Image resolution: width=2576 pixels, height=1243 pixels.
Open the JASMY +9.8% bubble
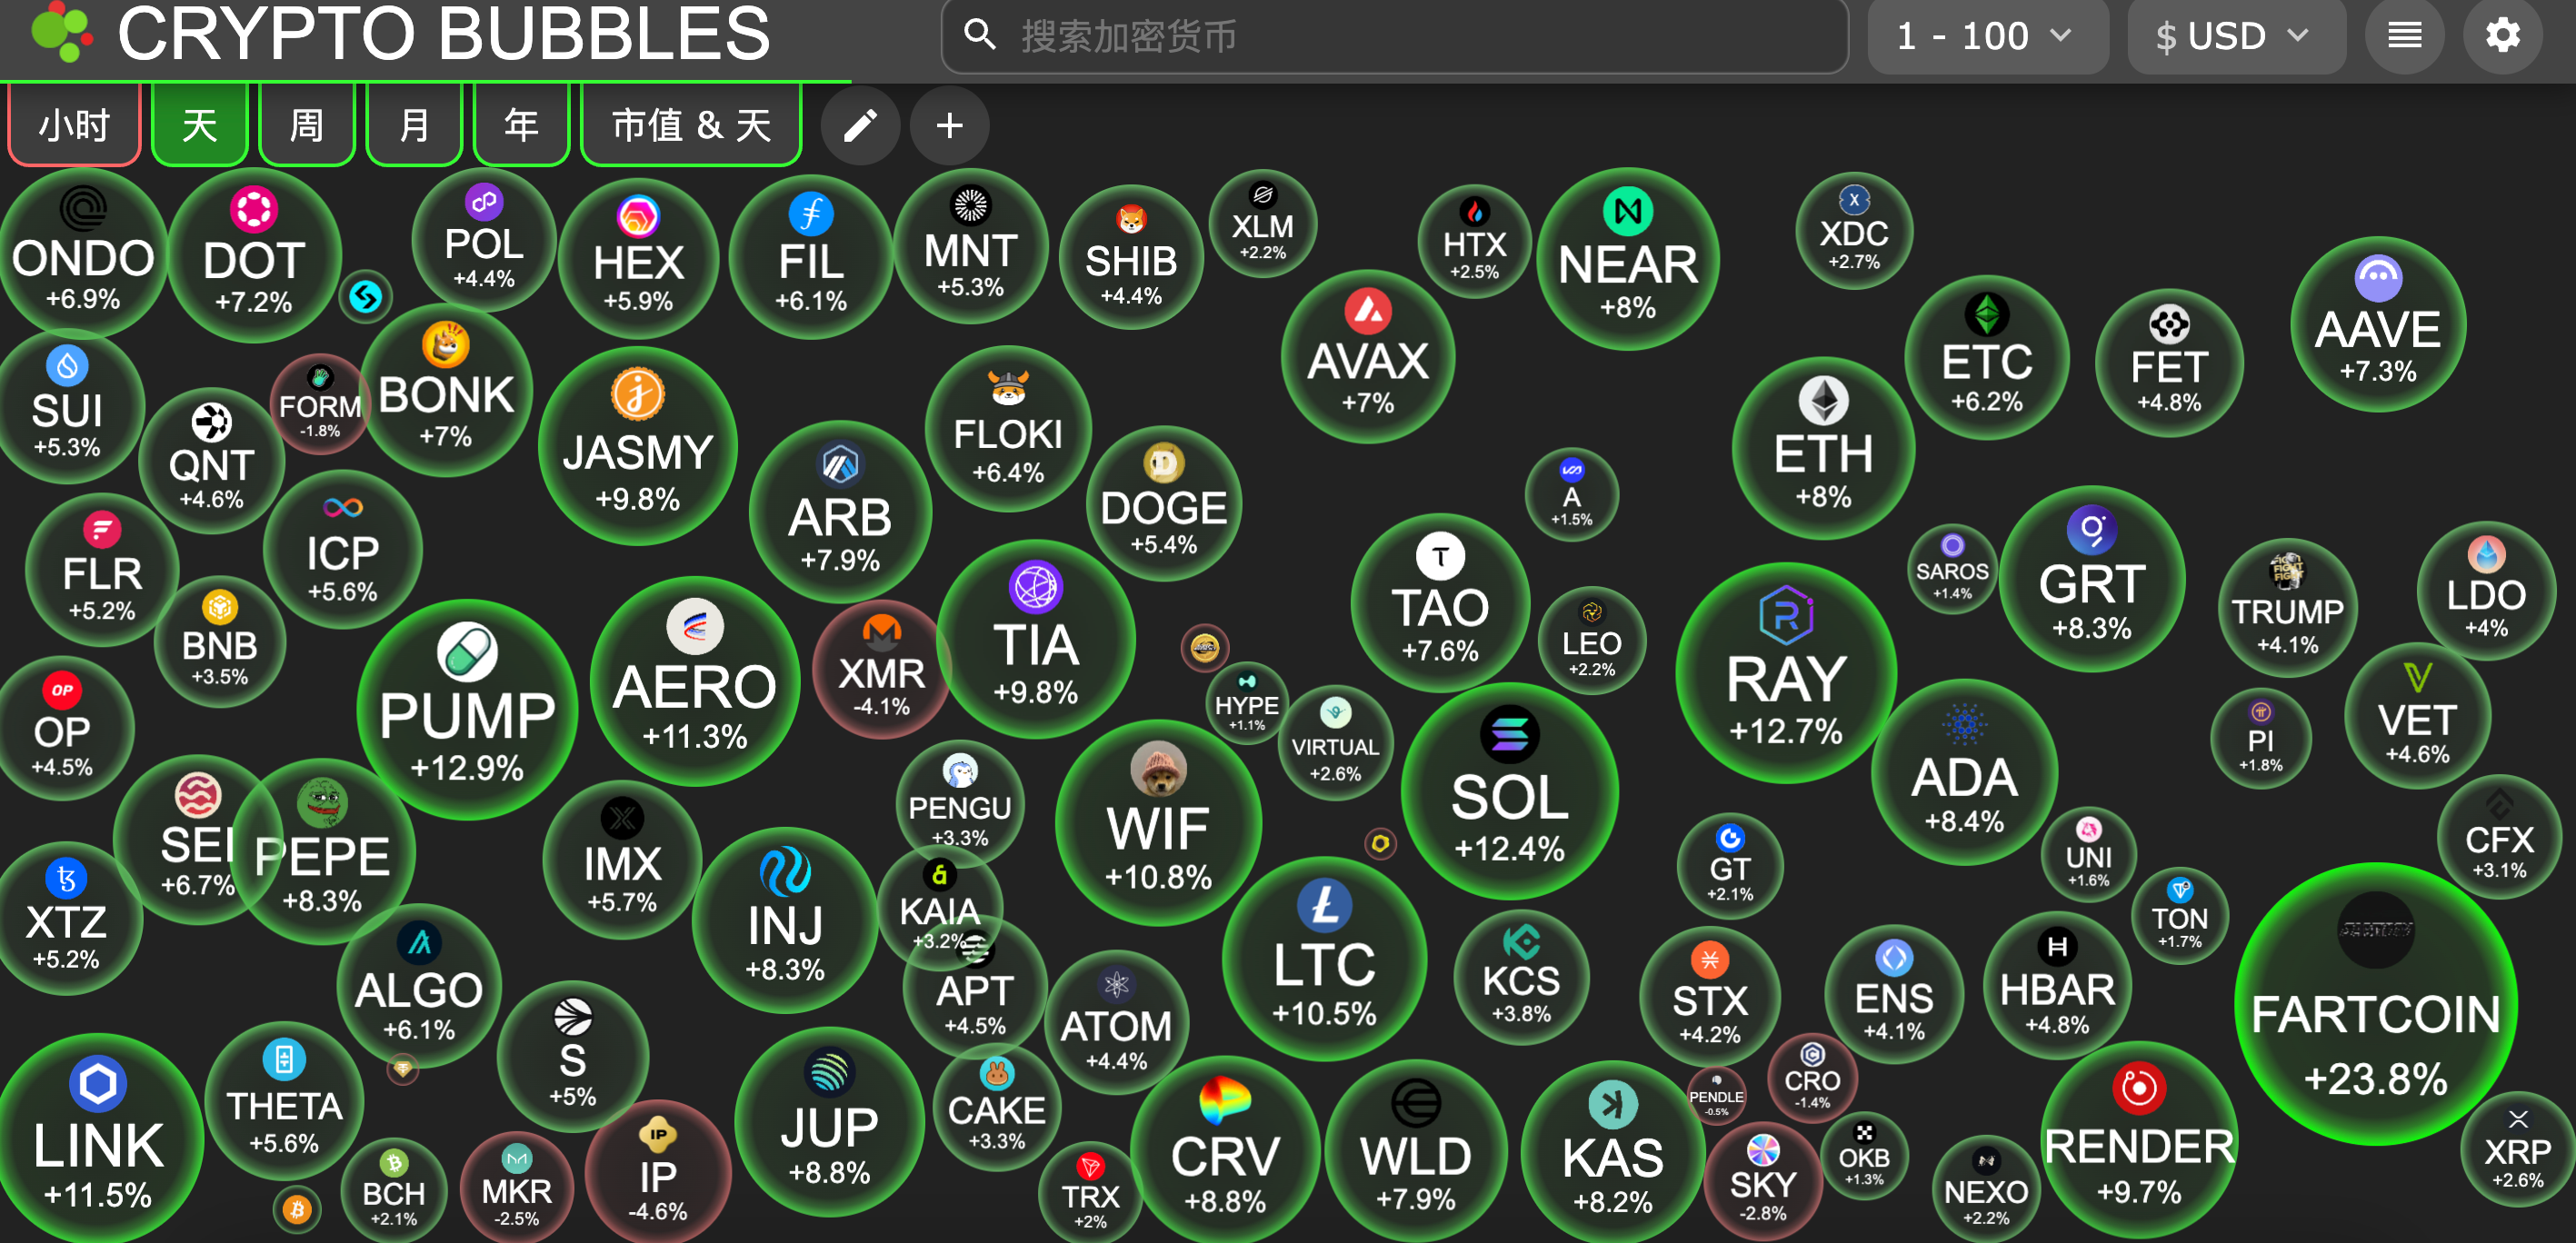pos(638,446)
